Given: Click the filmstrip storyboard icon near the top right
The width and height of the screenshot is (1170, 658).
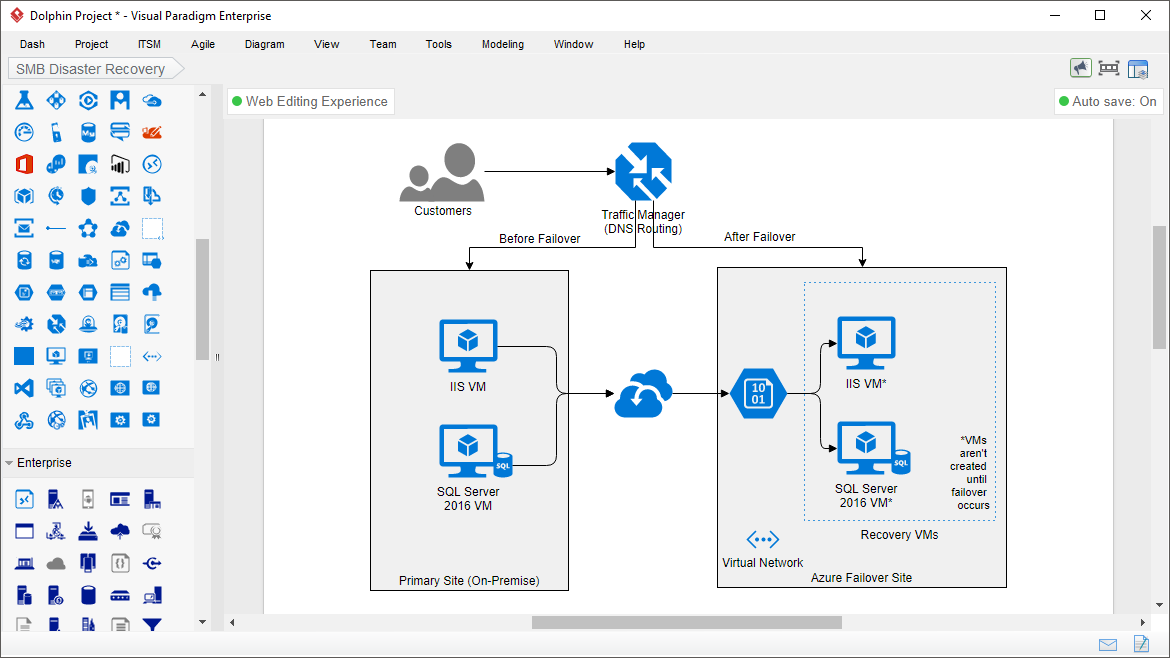Looking at the screenshot, I should (1109, 67).
